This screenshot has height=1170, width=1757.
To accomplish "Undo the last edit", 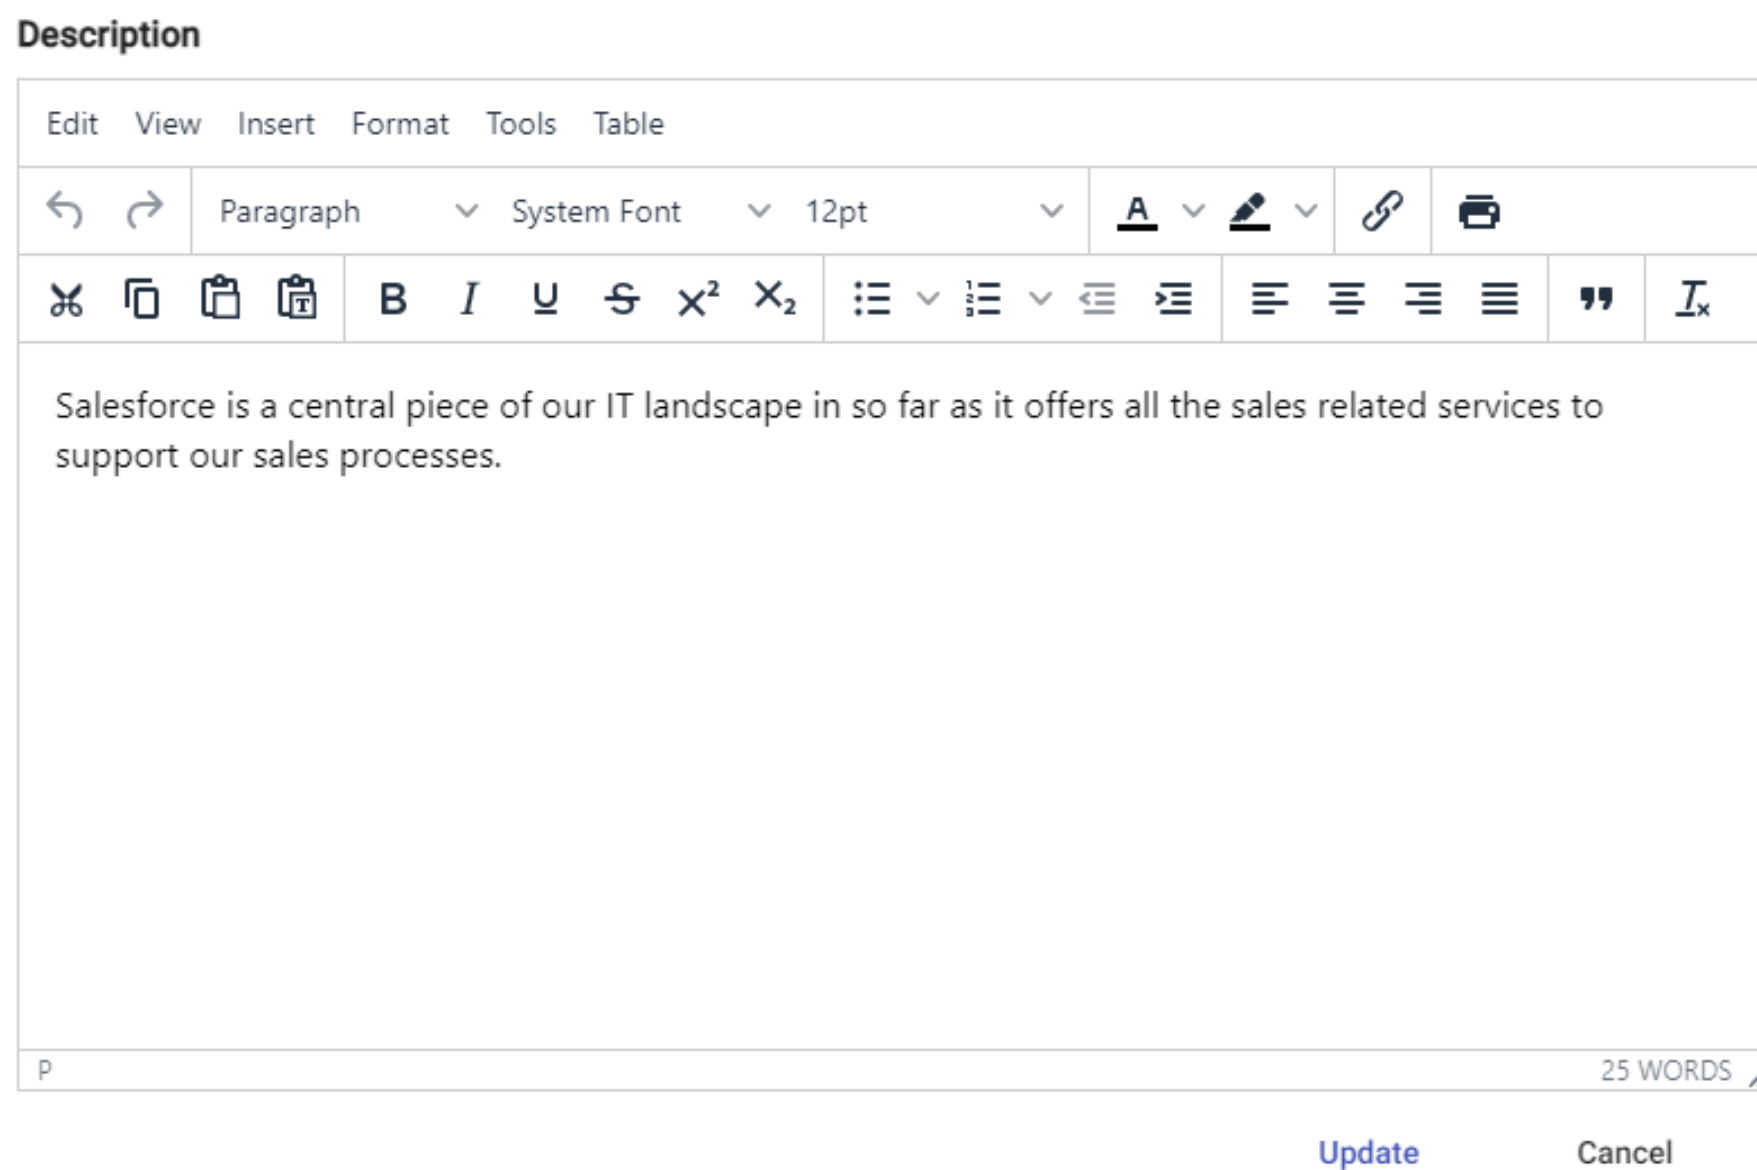I will tap(66, 211).
